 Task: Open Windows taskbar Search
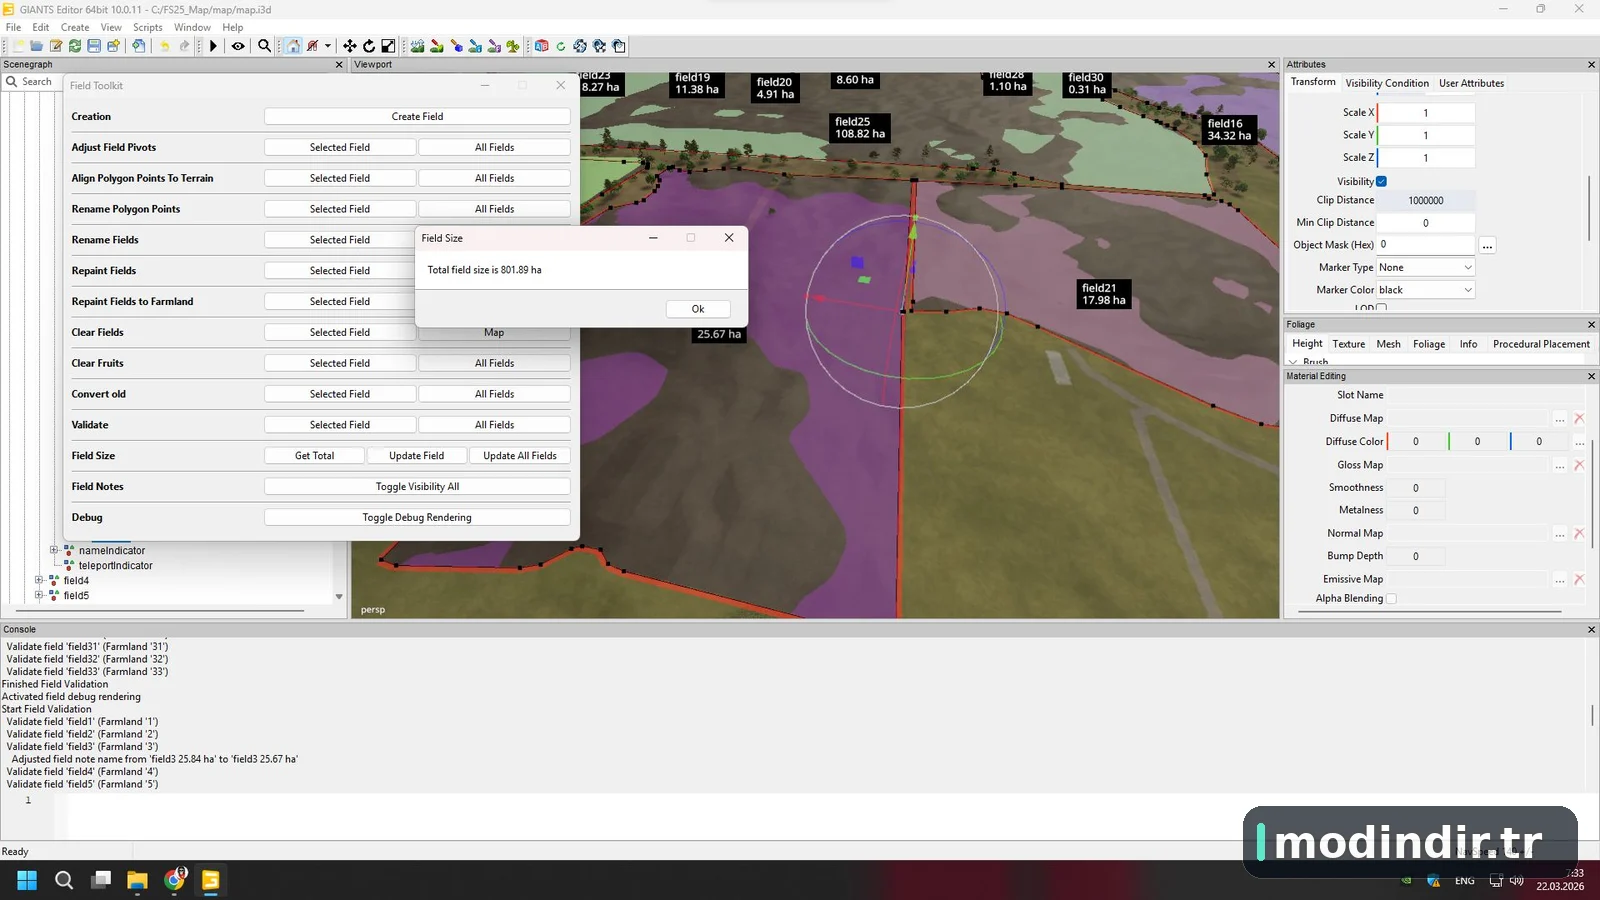[x=64, y=880]
